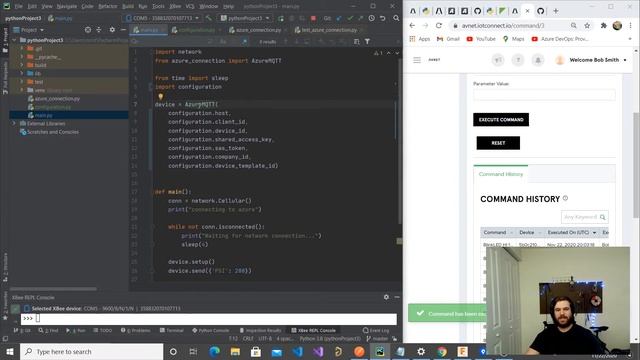Open the XBee menu
Screen dimensions: 640x360
[x=175, y=6]
